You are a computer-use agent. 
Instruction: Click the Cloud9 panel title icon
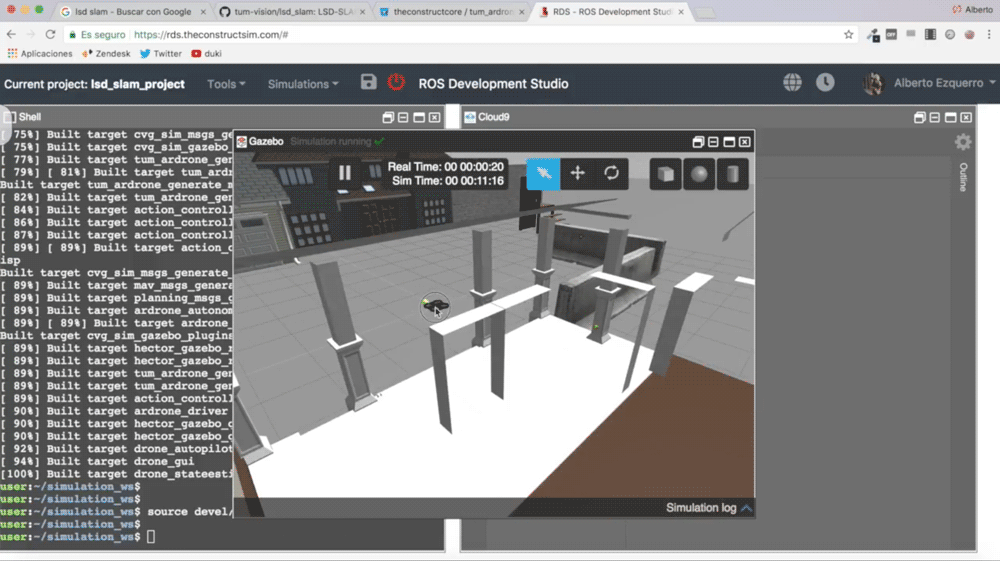[x=470, y=117]
